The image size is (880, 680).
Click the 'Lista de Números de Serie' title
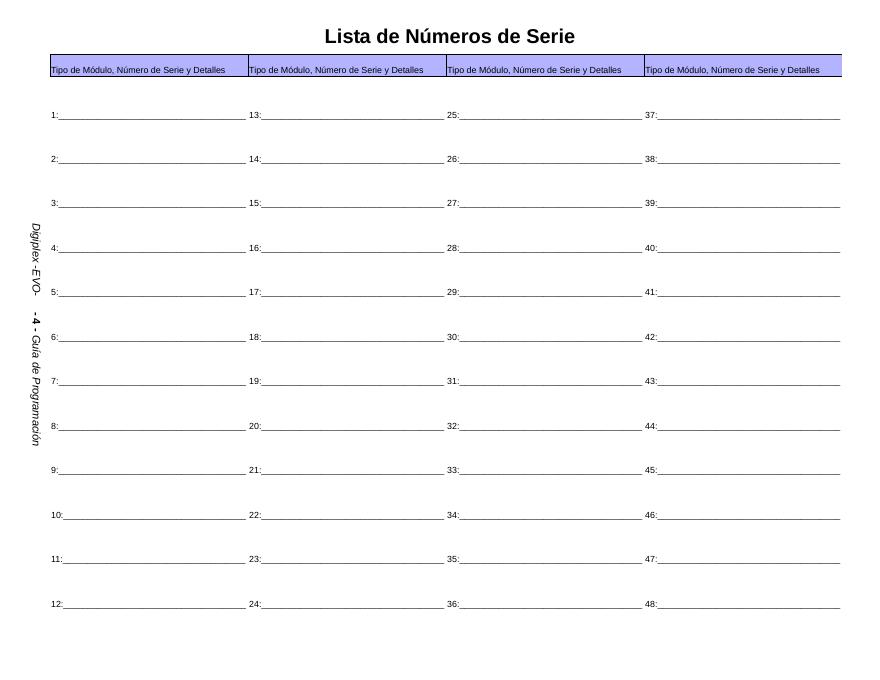(x=449, y=37)
